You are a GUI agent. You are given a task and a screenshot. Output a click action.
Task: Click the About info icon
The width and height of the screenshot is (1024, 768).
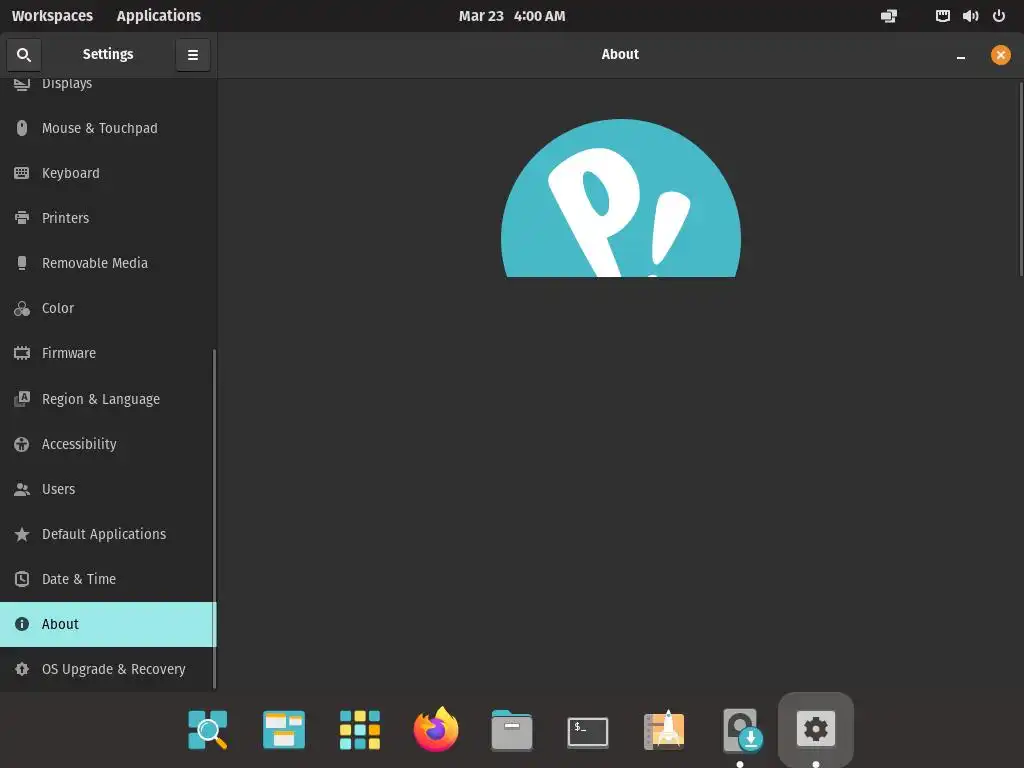pyautogui.click(x=22, y=624)
